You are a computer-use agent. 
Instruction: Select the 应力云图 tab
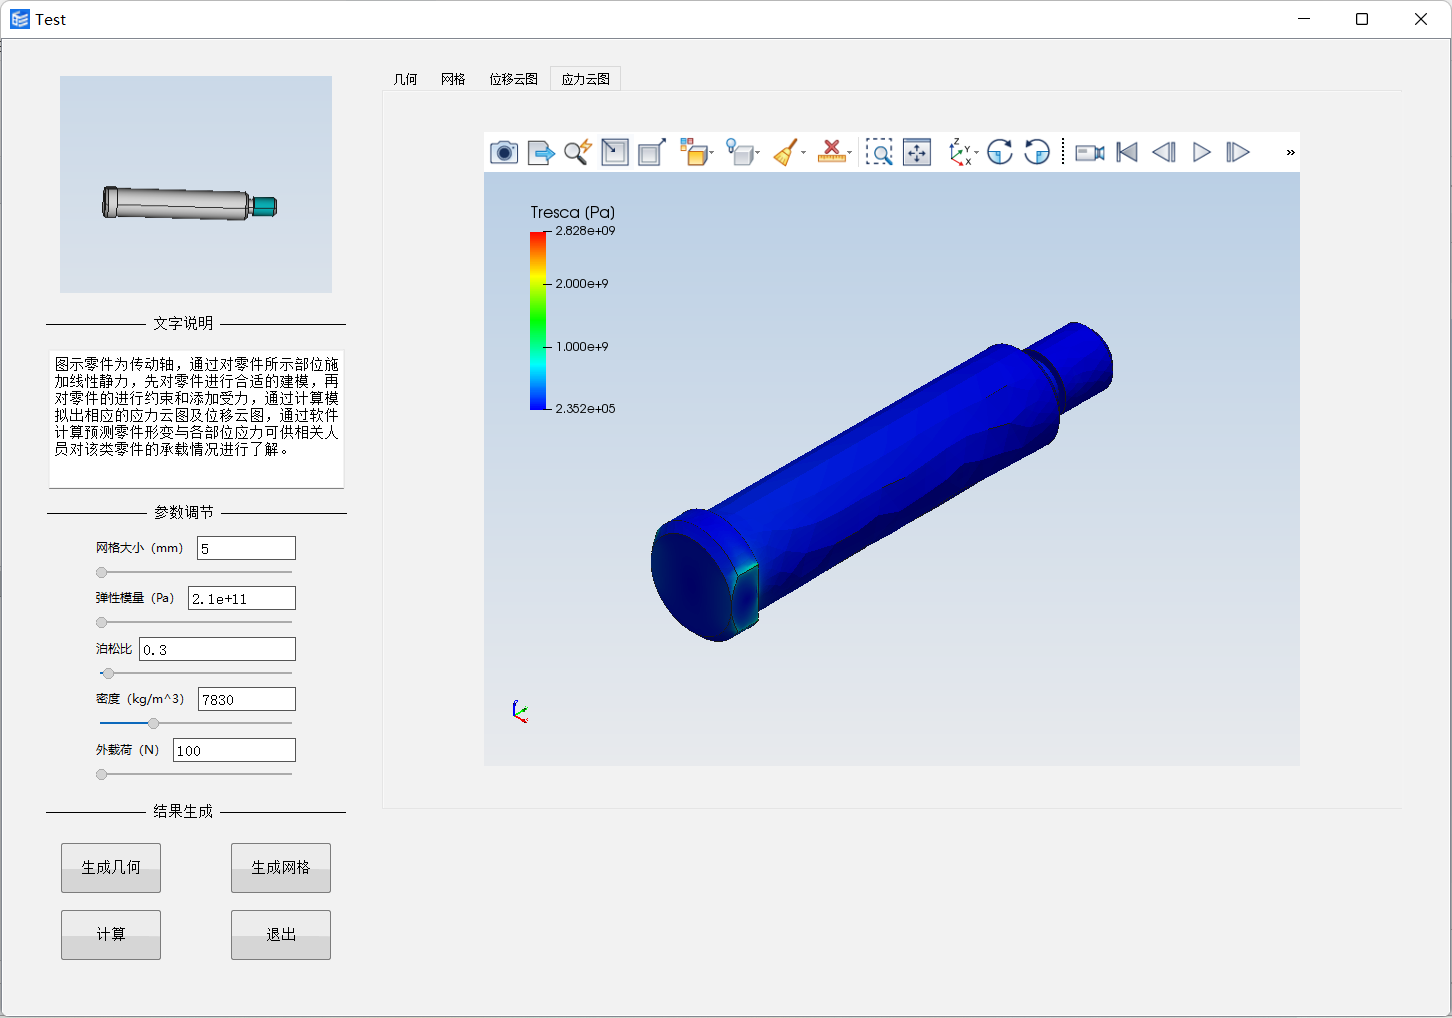point(585,79)
